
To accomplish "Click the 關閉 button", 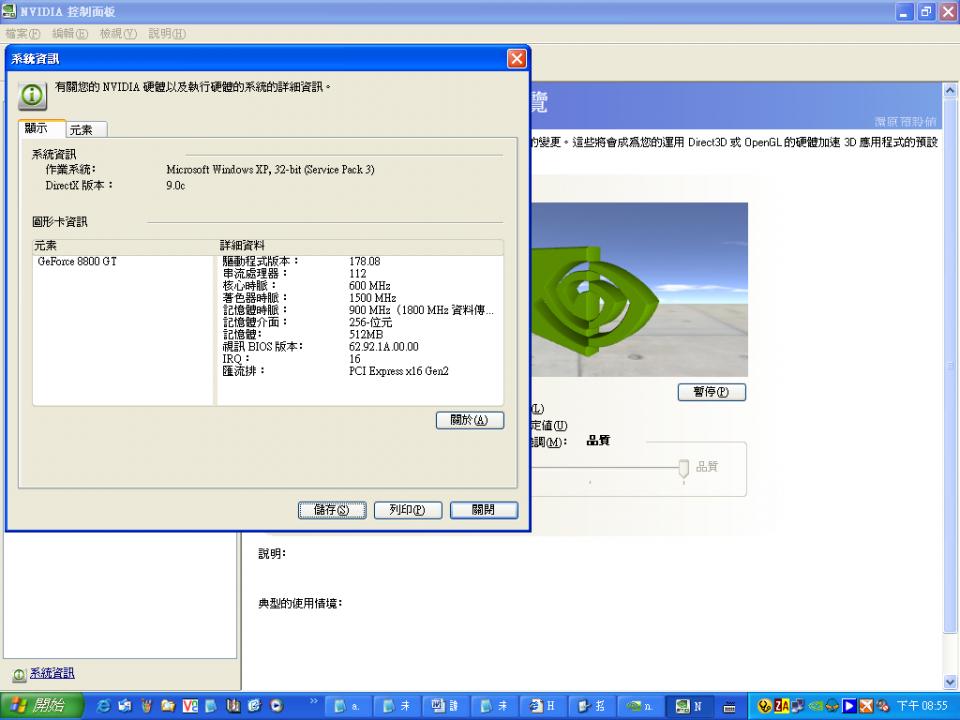I will pyautogui.click(x=484, y=510).
